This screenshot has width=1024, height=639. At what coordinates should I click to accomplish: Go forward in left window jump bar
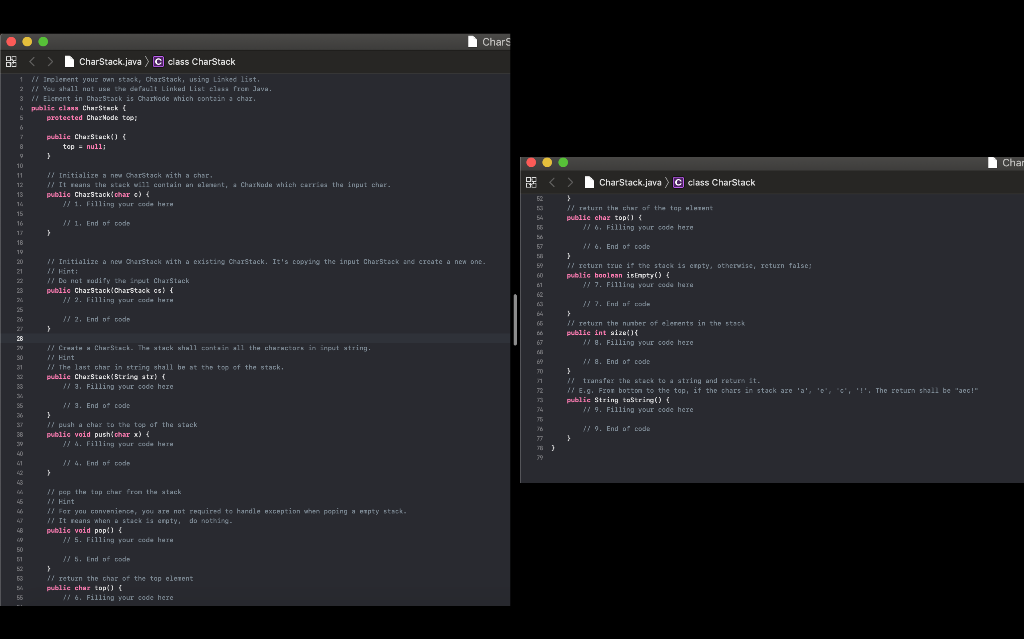tap(50, 61)
